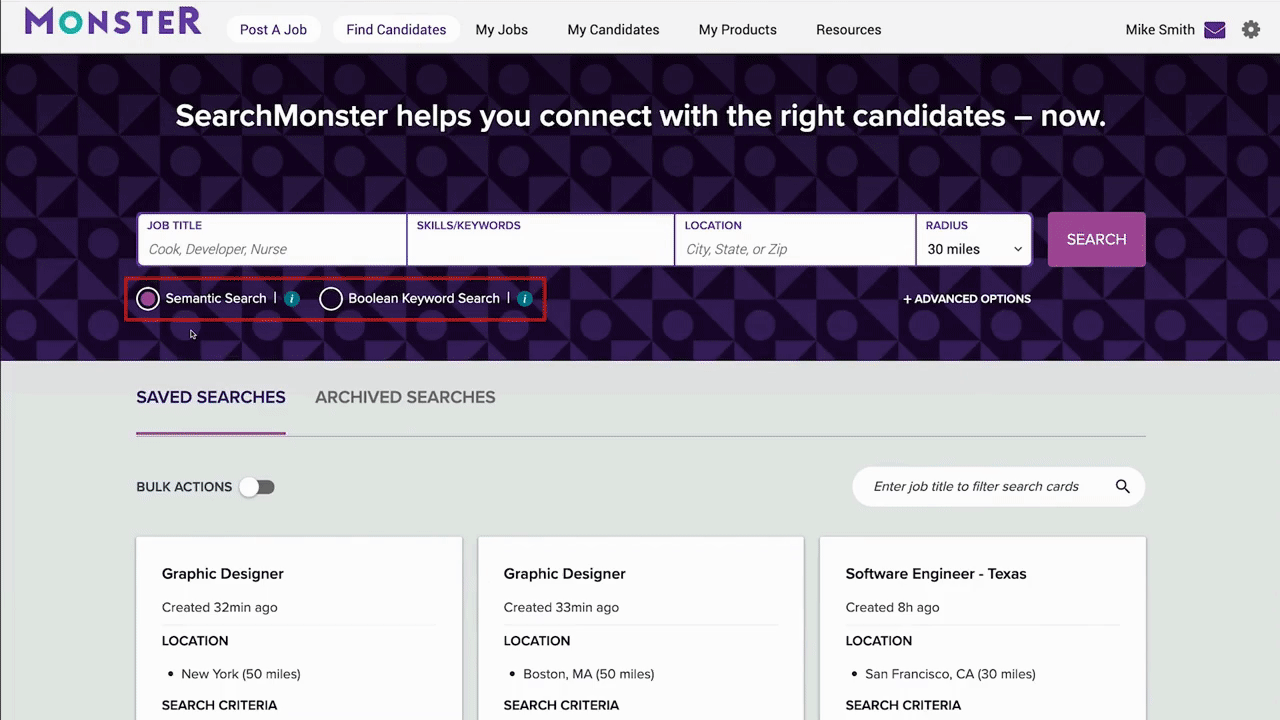Image resolution: width=1280 pixels, height=720 pixels.
Task: Open the settings gear icon
Action: point(1251,30)
